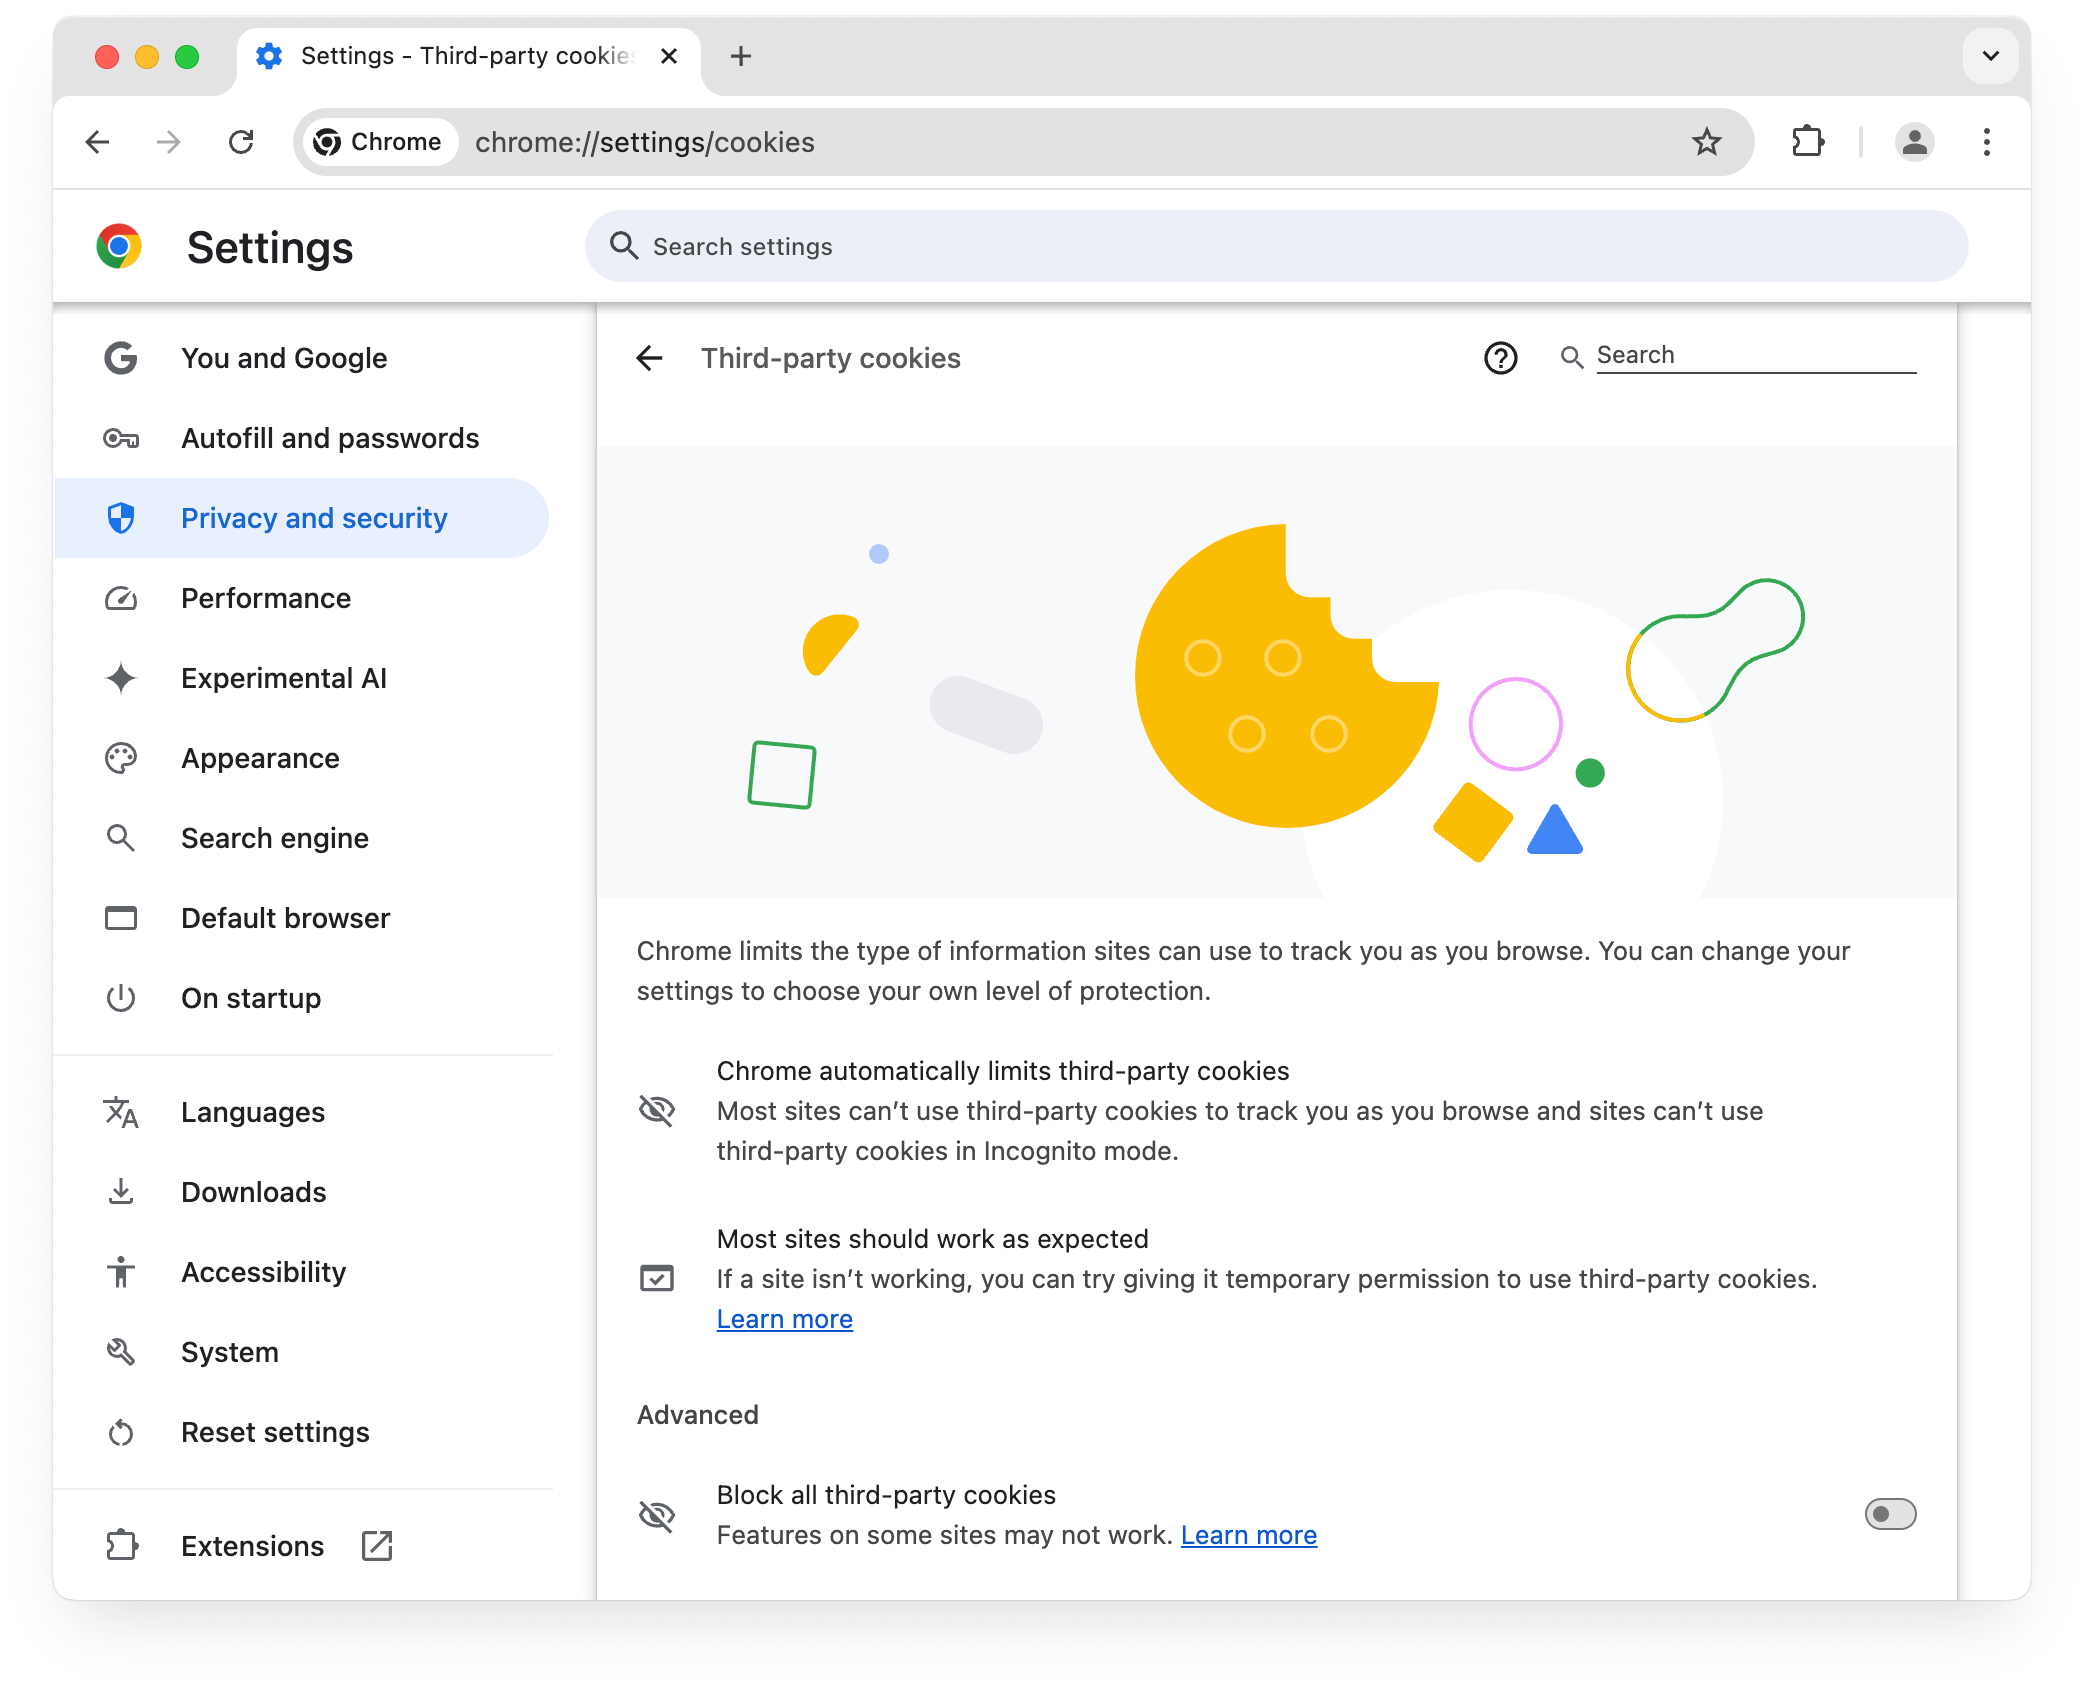Click the Privacy and security shield icon
The width and height of the screenshot is (2086, 1691).
point(123,518)
